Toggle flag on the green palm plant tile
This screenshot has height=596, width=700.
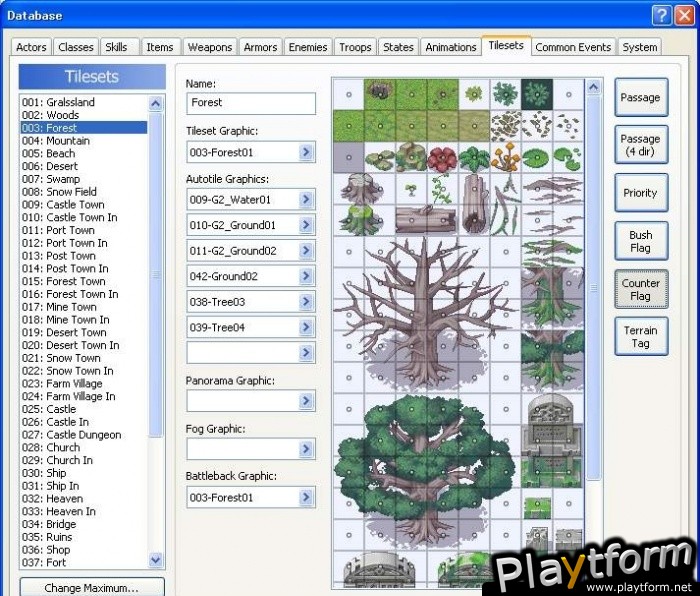pos(474,158)
